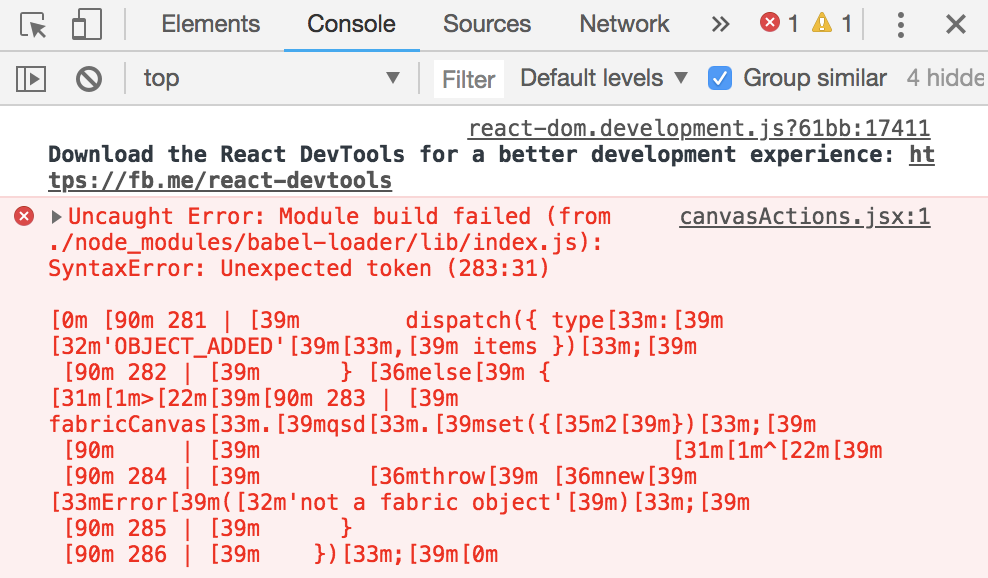Open the Default levels dropdown
Image resolution: width=988 pixels, height=578 pixels.
[x=604, y=78]
